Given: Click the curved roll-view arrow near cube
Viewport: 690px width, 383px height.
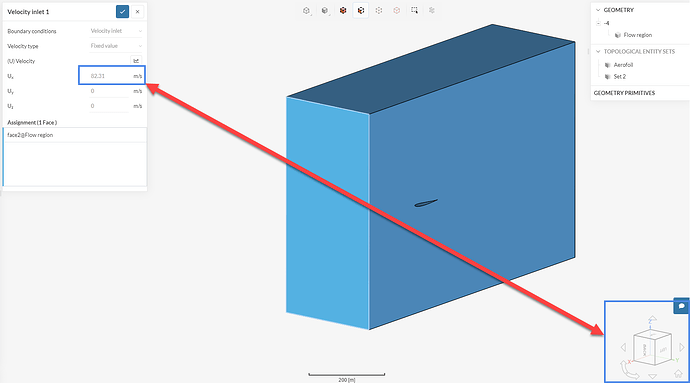Looking at the screenshot, I should pyautogui.click(x=629, y=370).
